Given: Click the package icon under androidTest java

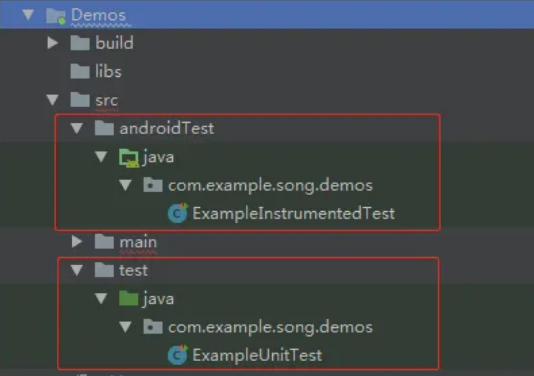Looking at the screenshot, I should (153, 185).
